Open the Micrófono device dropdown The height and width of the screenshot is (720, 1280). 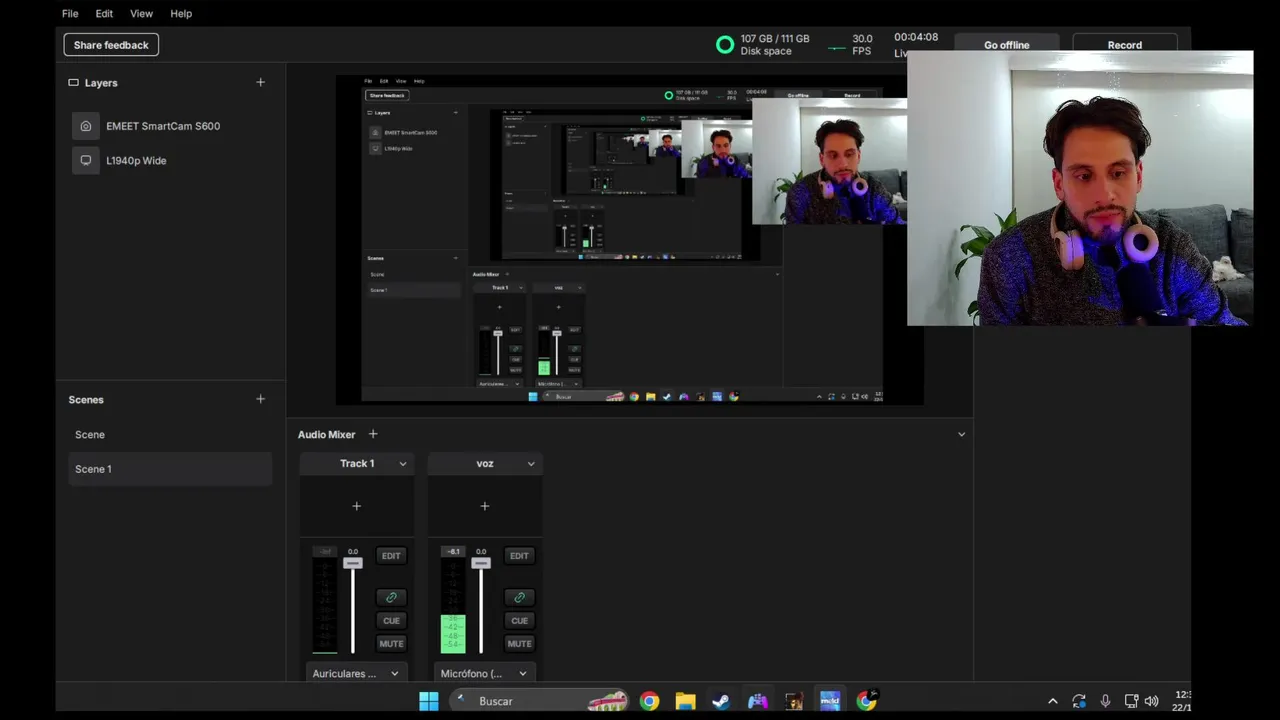click(484, 673)
